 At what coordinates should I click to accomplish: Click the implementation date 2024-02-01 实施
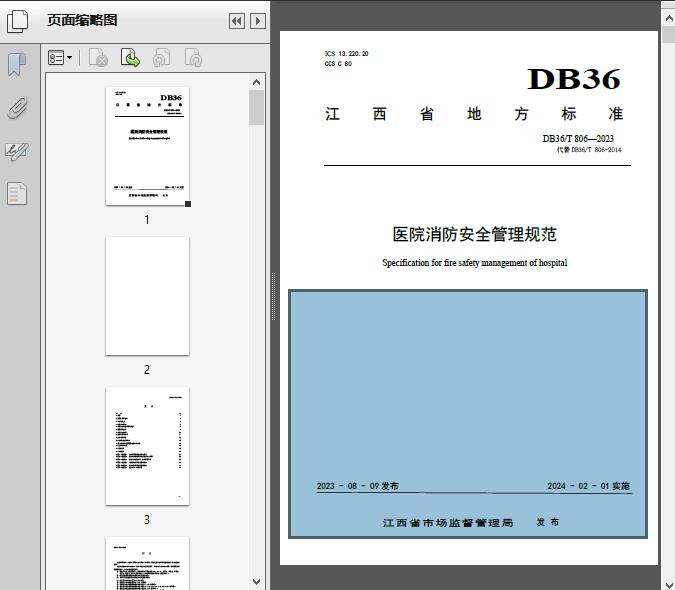pyautogui.click(x=588, y=486)
